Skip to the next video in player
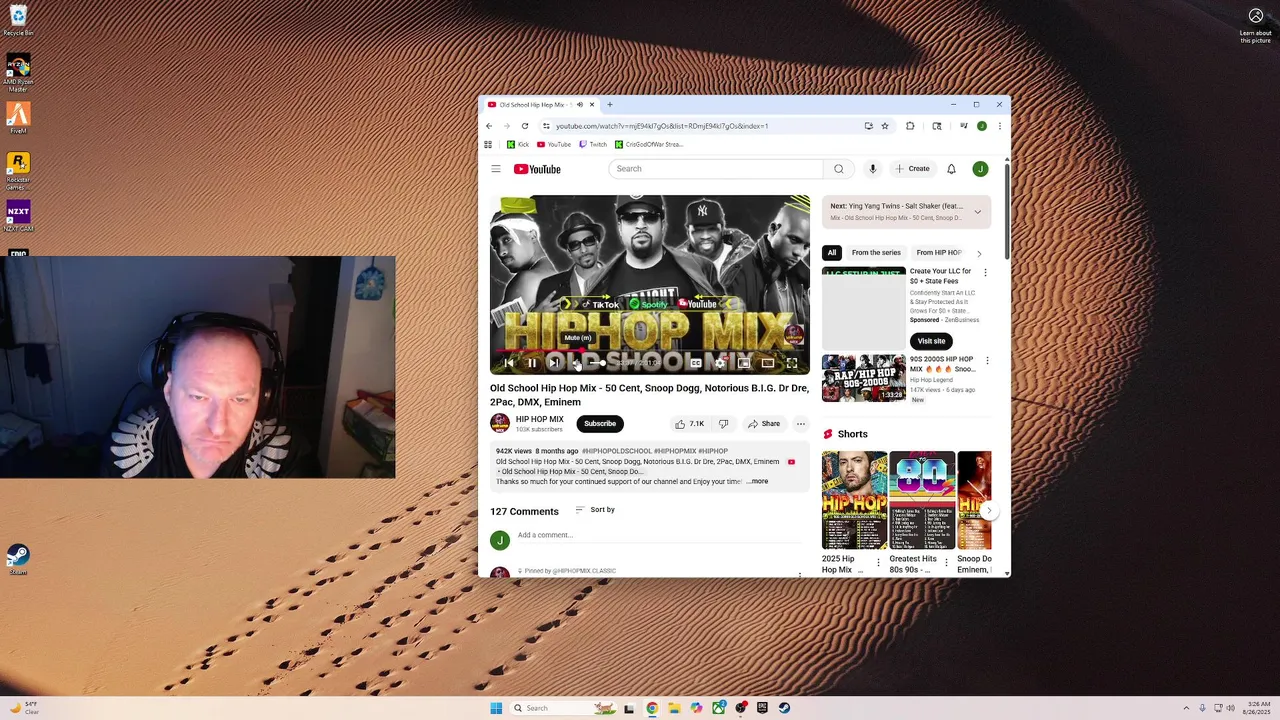Image resolution: width=1280 pixels, height=720 pixels. pyautogui.click(x=555, y=363)
